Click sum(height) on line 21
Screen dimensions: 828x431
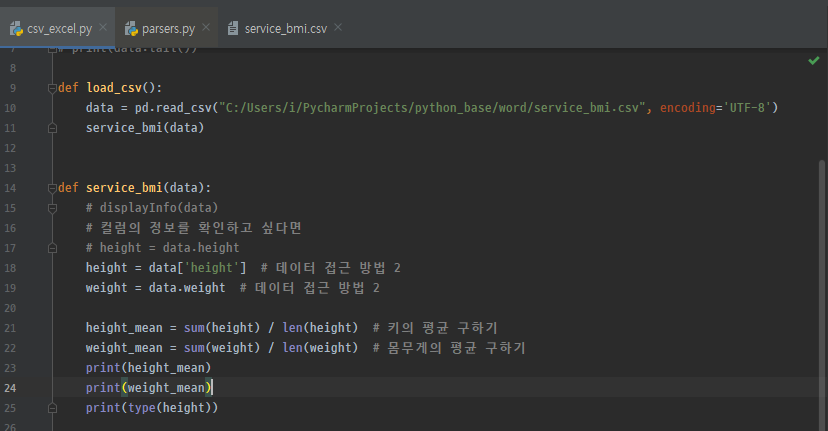pyautogui.click(x=222, y=328)
